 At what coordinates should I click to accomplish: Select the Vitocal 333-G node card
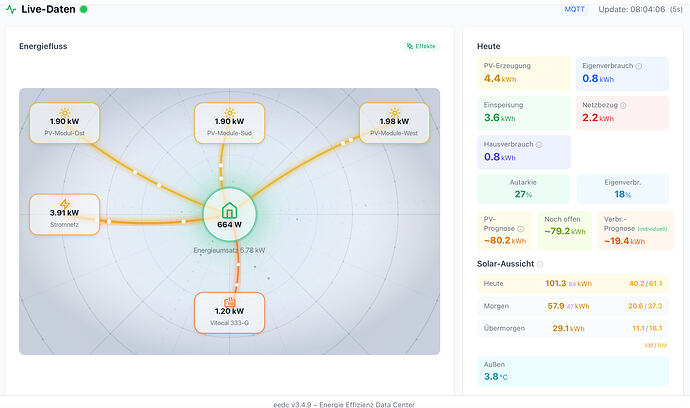[x=230, y=313]
